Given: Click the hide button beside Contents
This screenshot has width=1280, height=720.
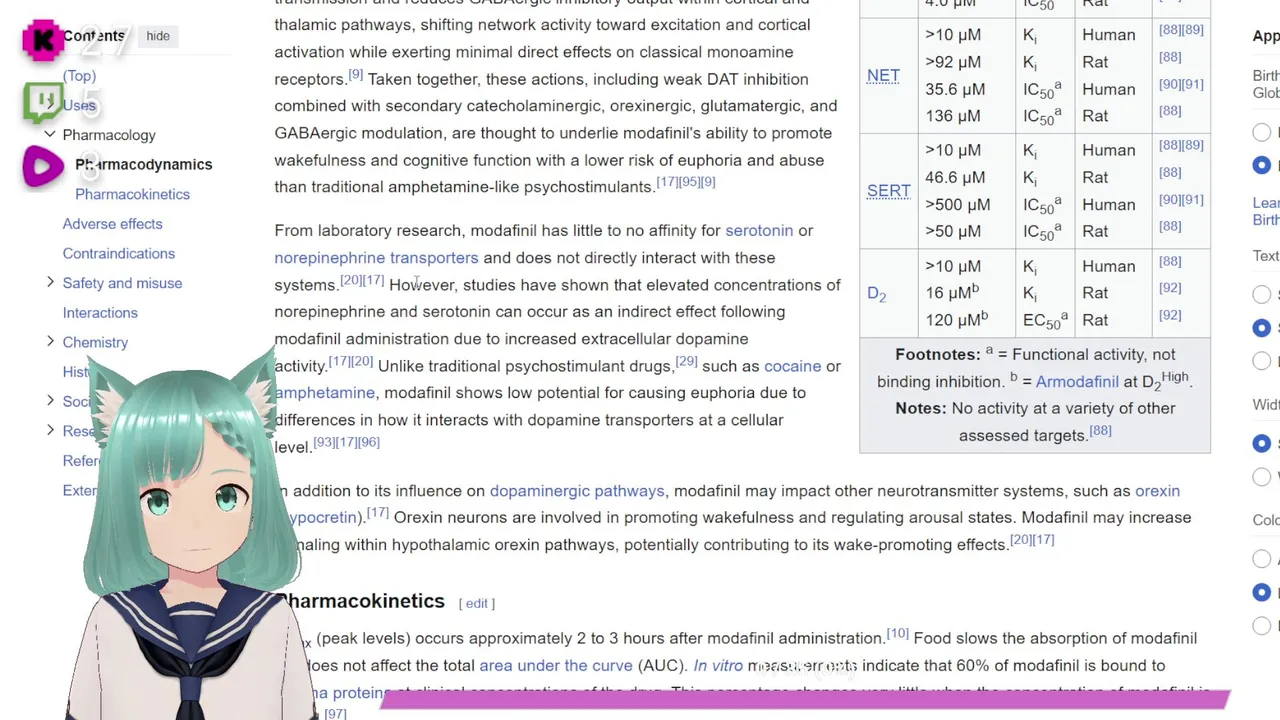Looking at the screenshot, I should [158, 36].
